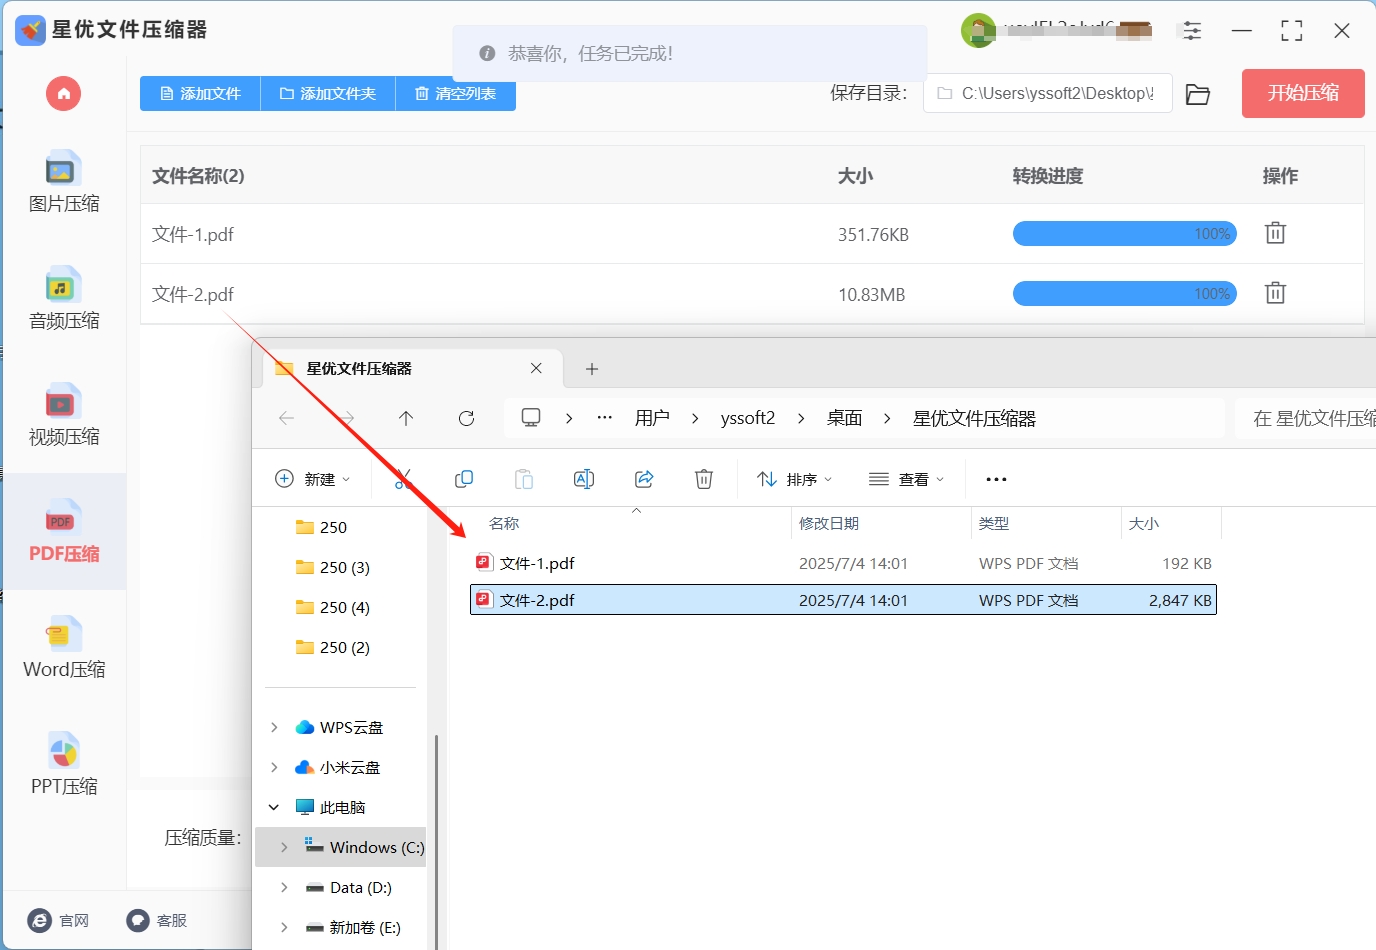Close the 星优文件压缩器 Explorer tab
This screenshot has height=950, width=1376.
coord(536,368)
